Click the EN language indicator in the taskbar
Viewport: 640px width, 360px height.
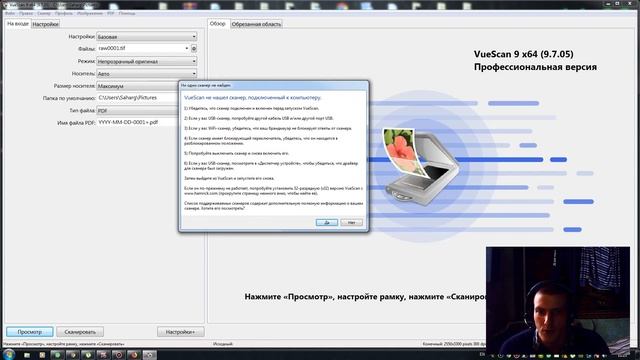coord(482,355)
